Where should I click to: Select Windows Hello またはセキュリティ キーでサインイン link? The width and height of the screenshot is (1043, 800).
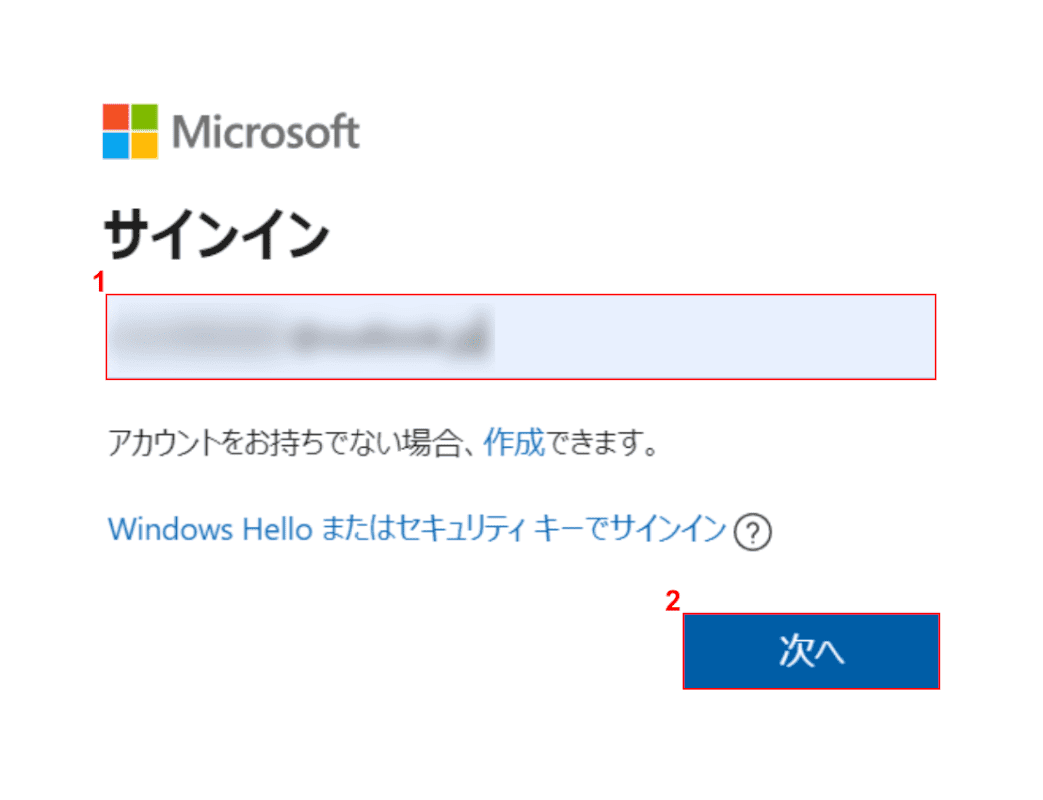[x=417, y=529]
